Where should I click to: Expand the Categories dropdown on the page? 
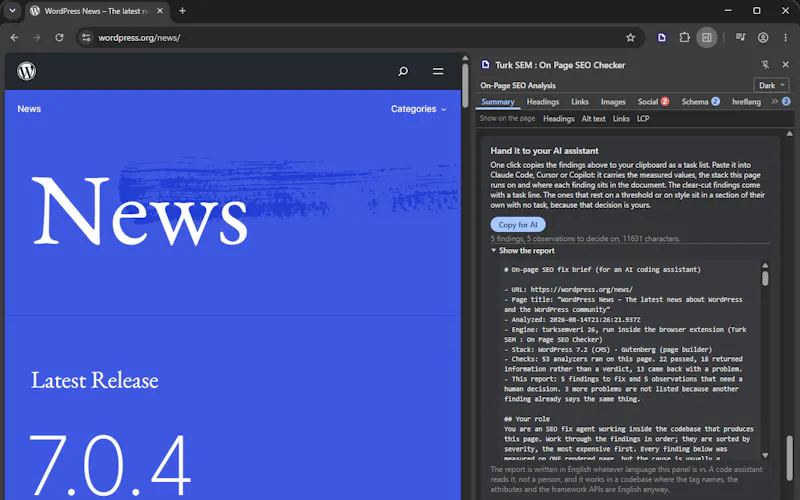pyautogui.click(x=418, y=109)
